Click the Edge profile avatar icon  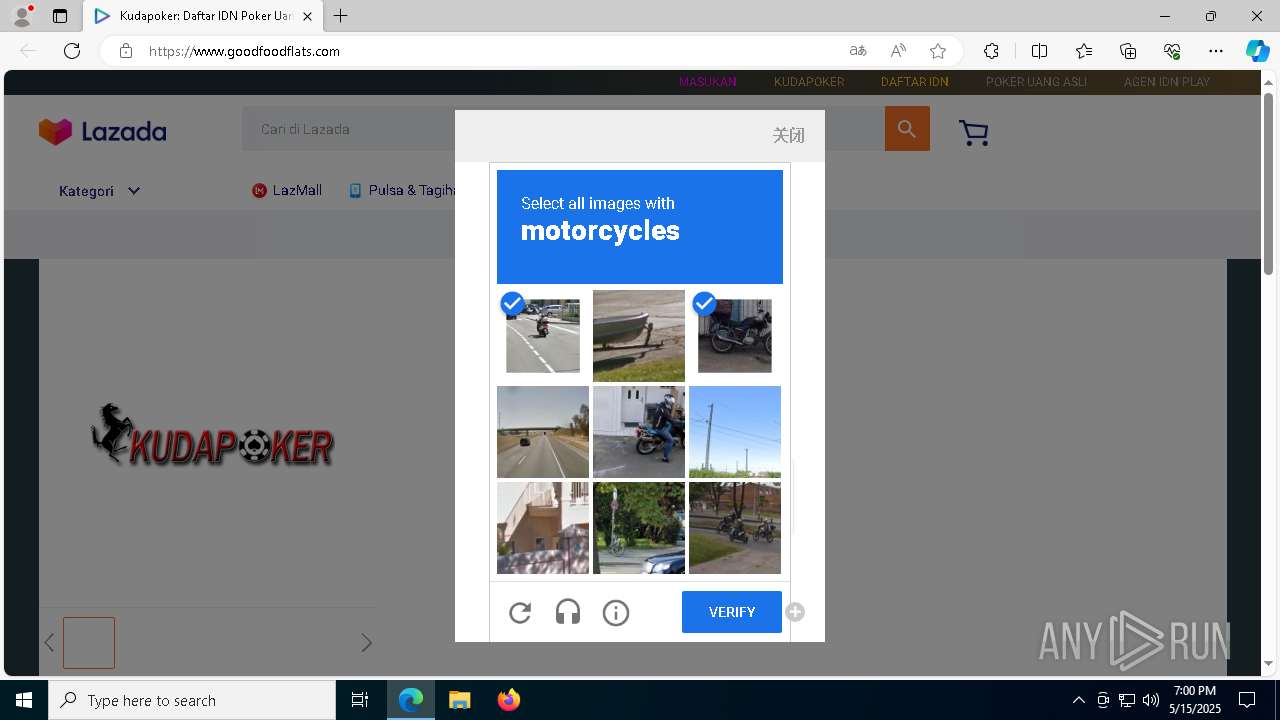tap(22, 16)
